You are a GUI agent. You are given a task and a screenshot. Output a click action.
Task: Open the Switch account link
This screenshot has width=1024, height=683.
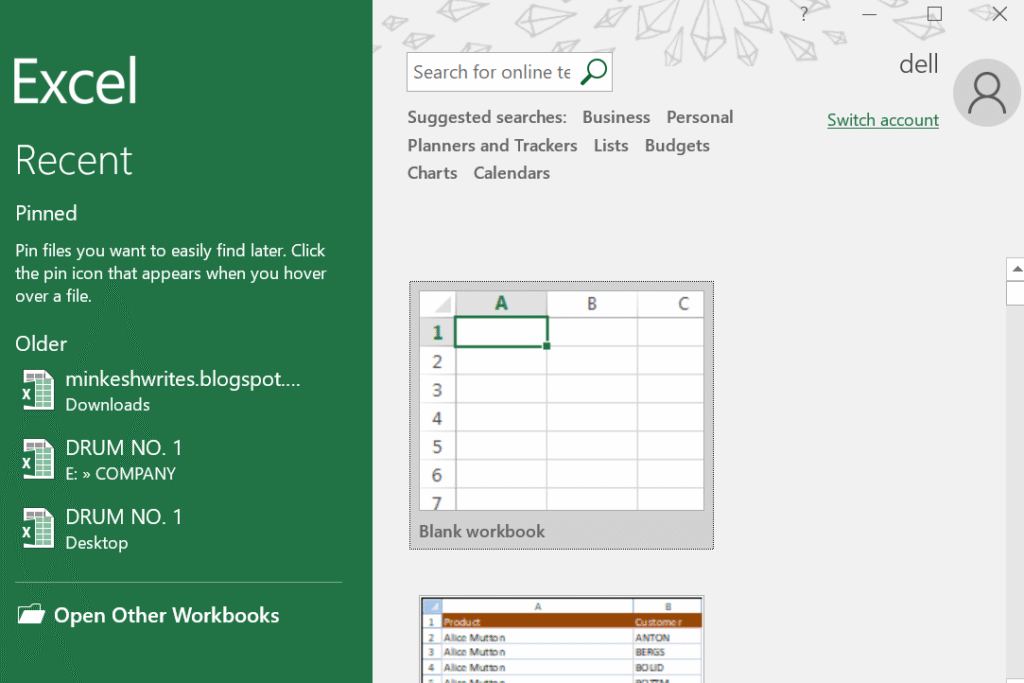click(882, 120)
